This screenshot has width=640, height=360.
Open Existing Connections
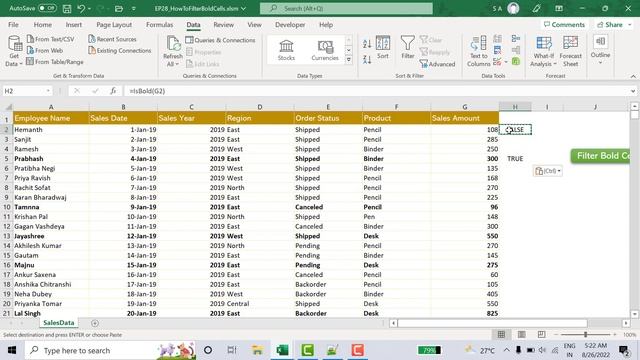(x=120, y=51)
